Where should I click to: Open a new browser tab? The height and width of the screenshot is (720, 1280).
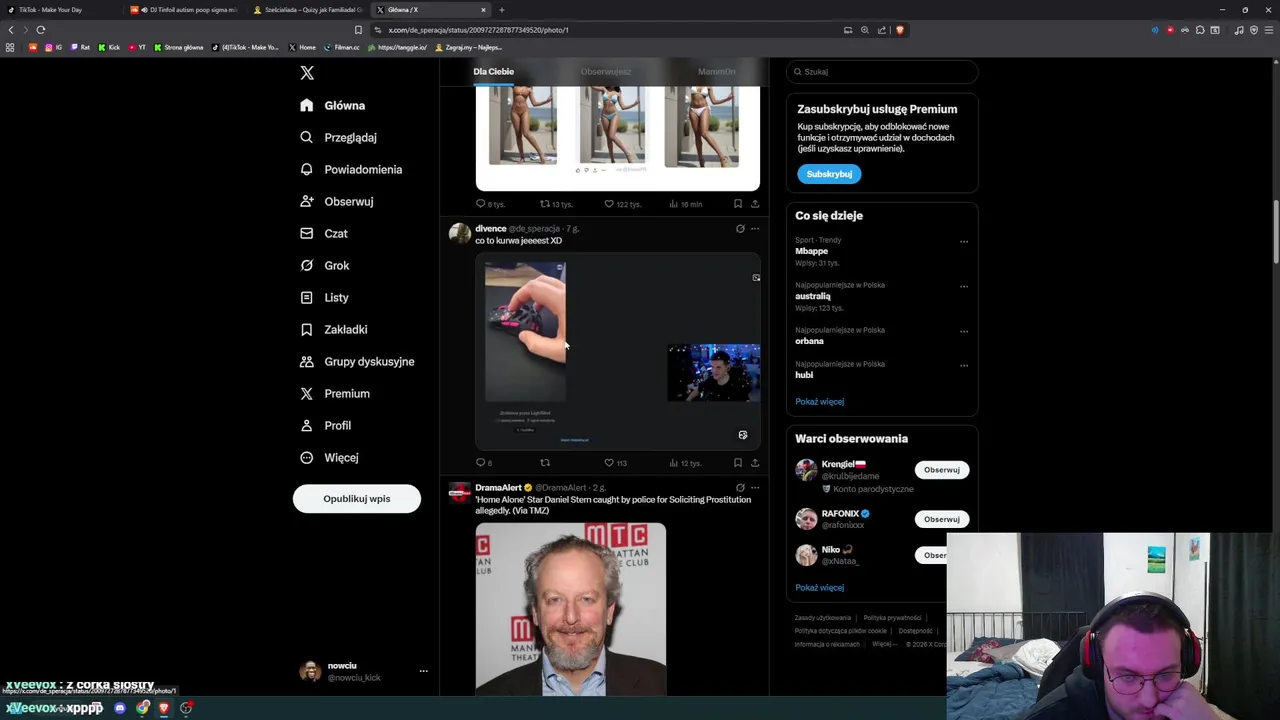click(x=502, y=10)
